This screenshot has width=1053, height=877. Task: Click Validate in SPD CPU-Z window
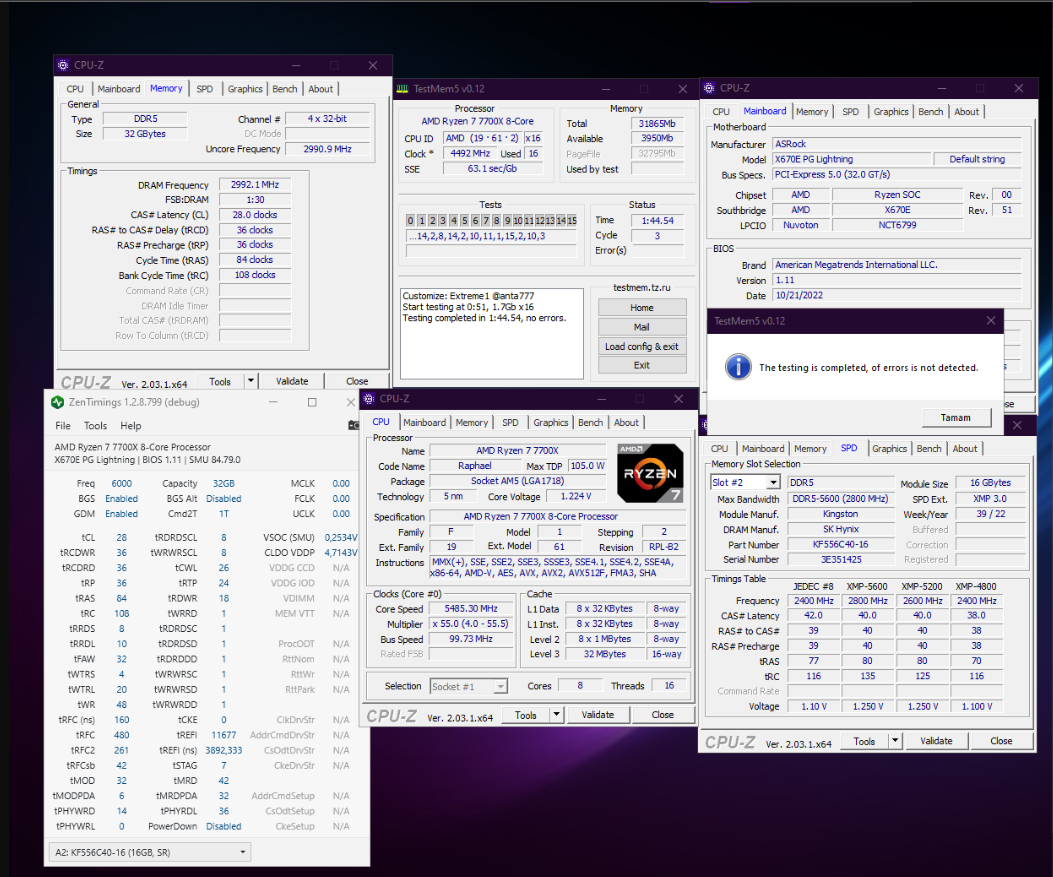pyautogui.click(x=936, y=741)
